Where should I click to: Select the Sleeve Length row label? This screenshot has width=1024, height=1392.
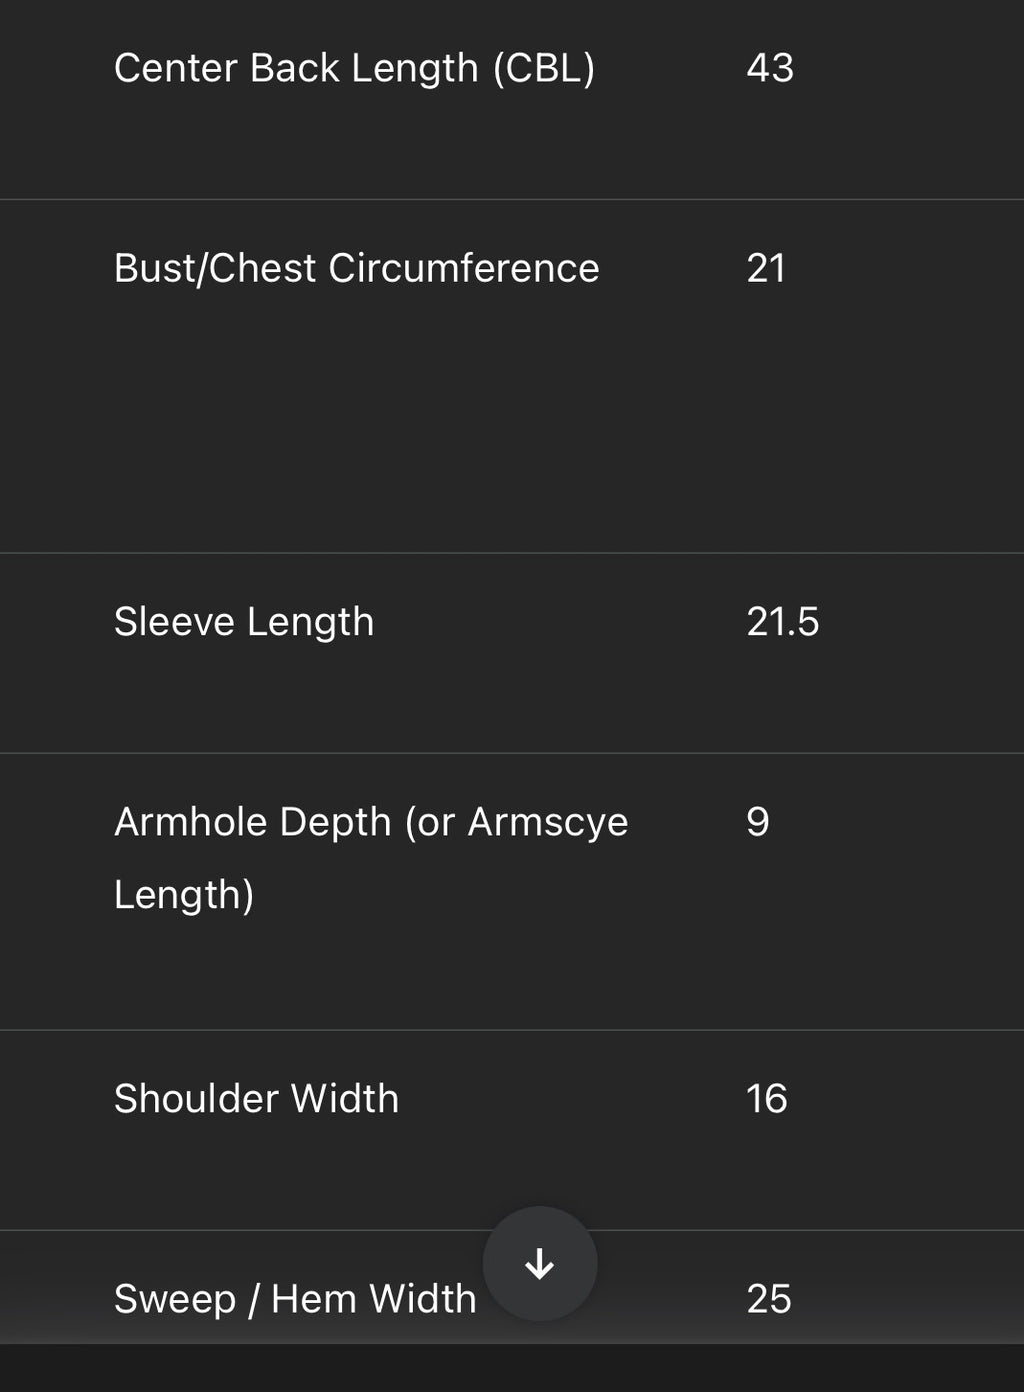244,622
